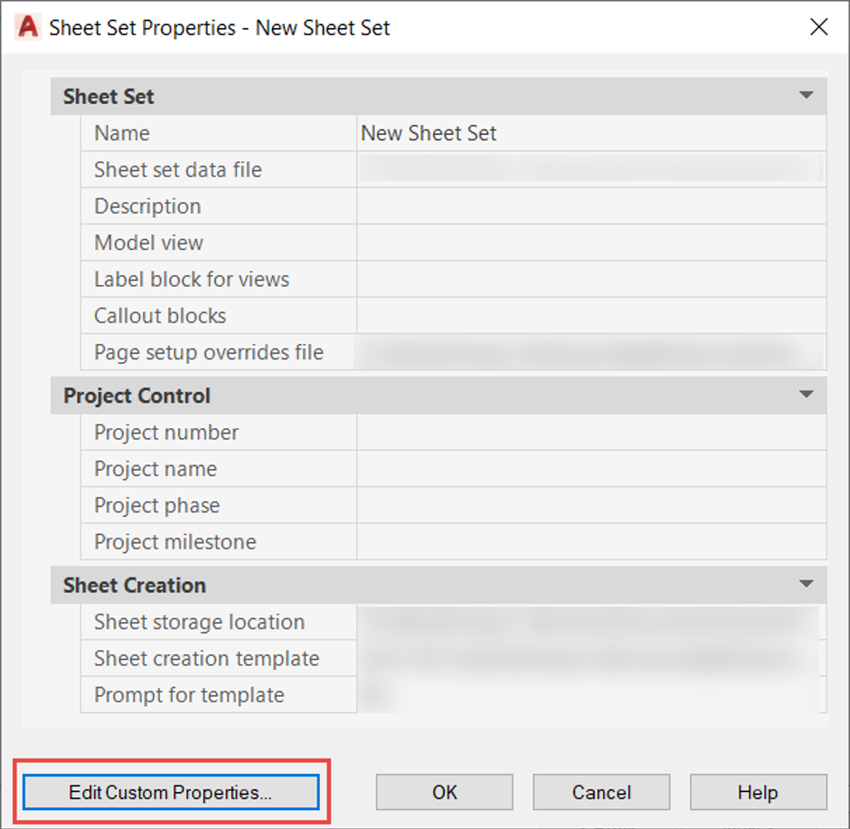Select the Project name value field
The height and width of the screenshot is (829, 850).
point(590,469)
